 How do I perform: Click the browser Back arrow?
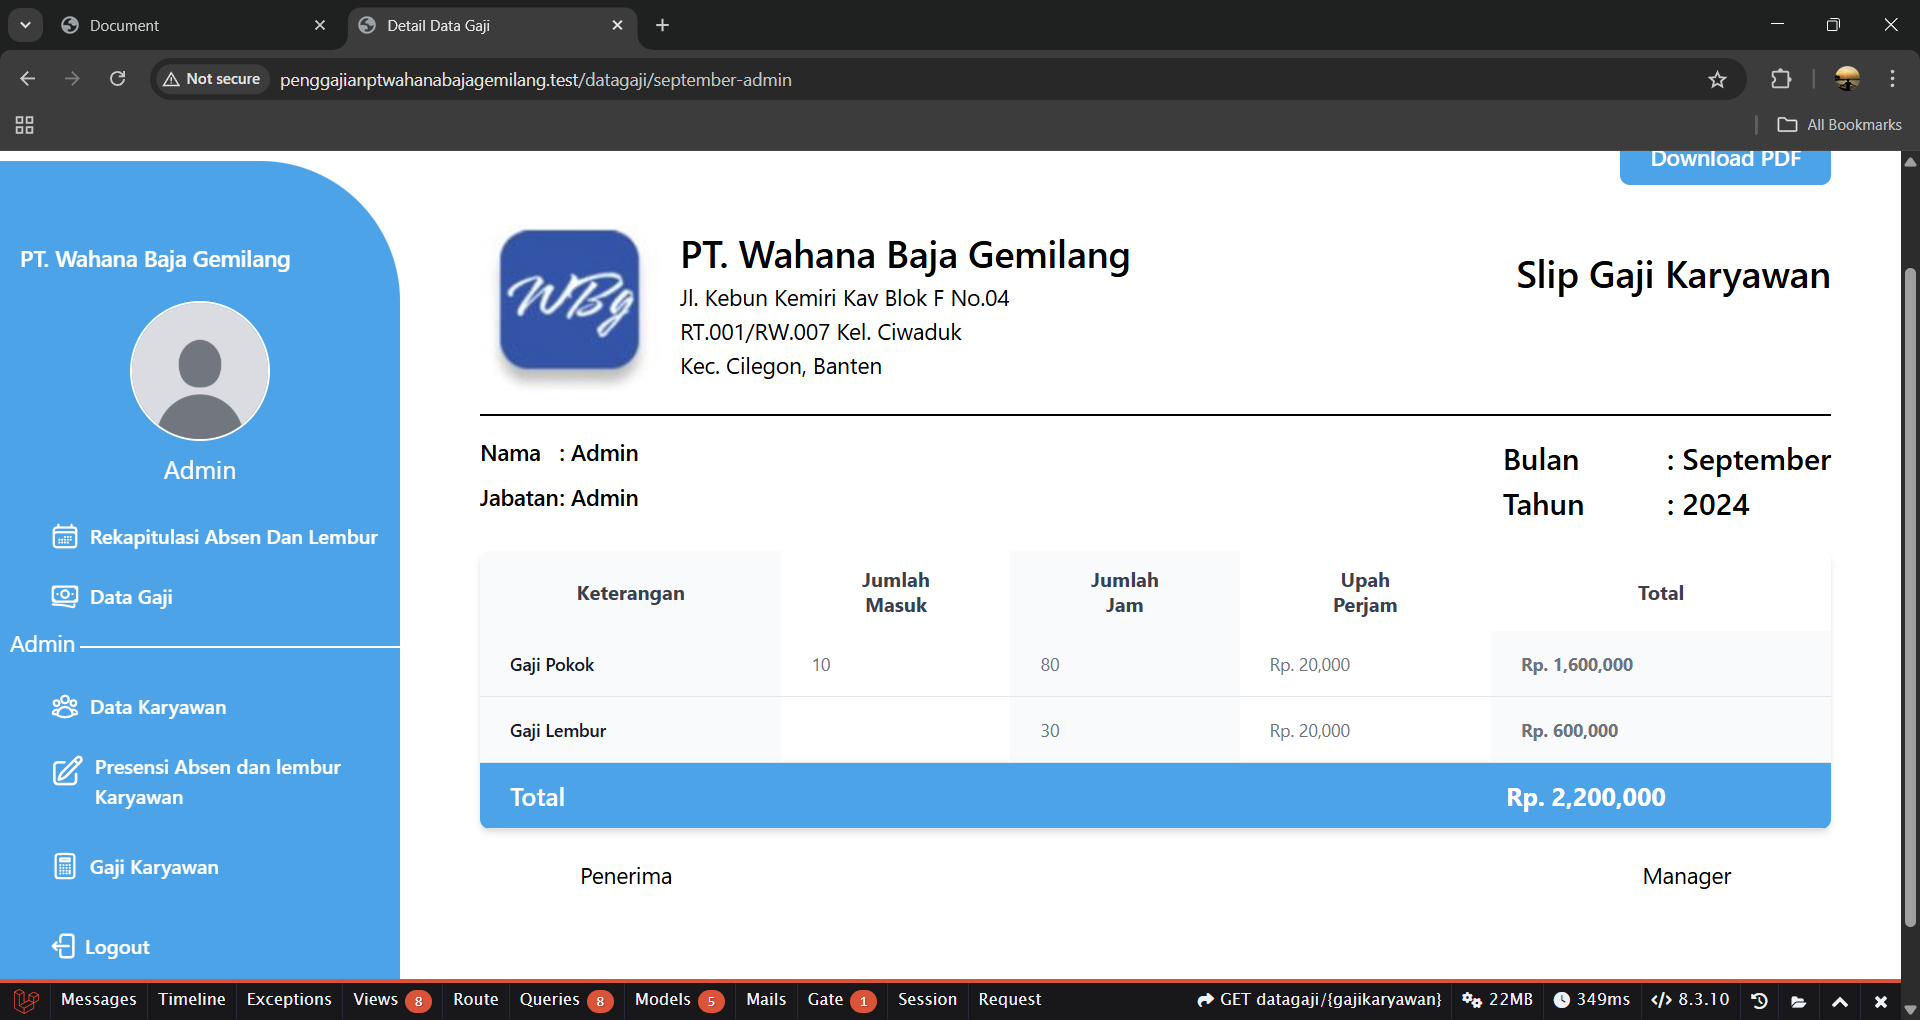point(28,79)
